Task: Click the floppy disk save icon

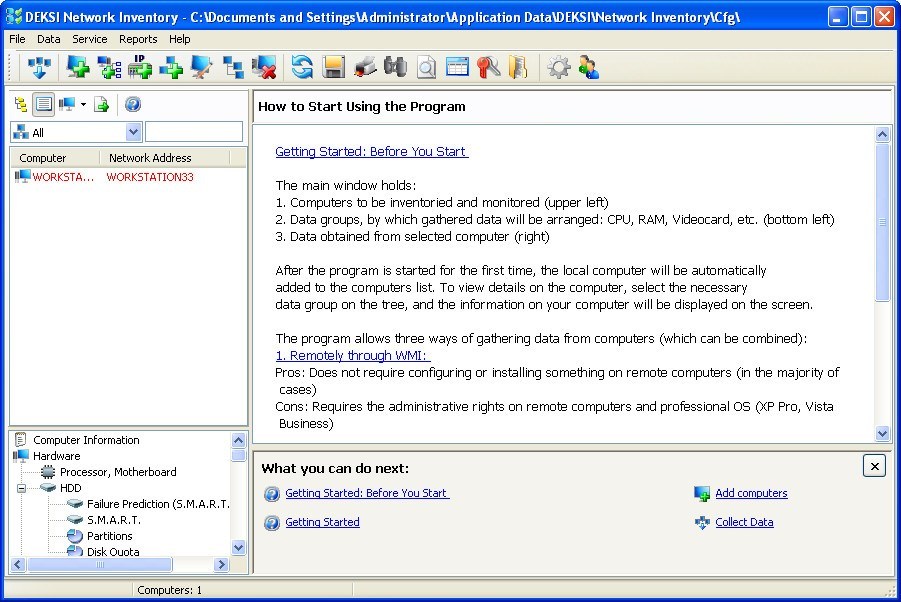Action: pyautogui.click(x=333, y=68)
